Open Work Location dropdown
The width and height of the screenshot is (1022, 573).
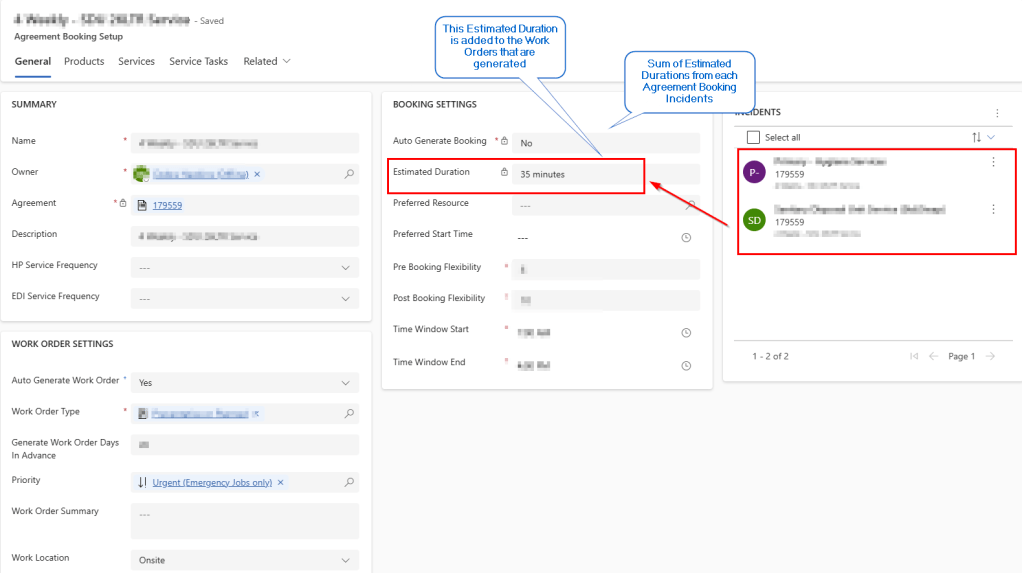tap(346, 561)
